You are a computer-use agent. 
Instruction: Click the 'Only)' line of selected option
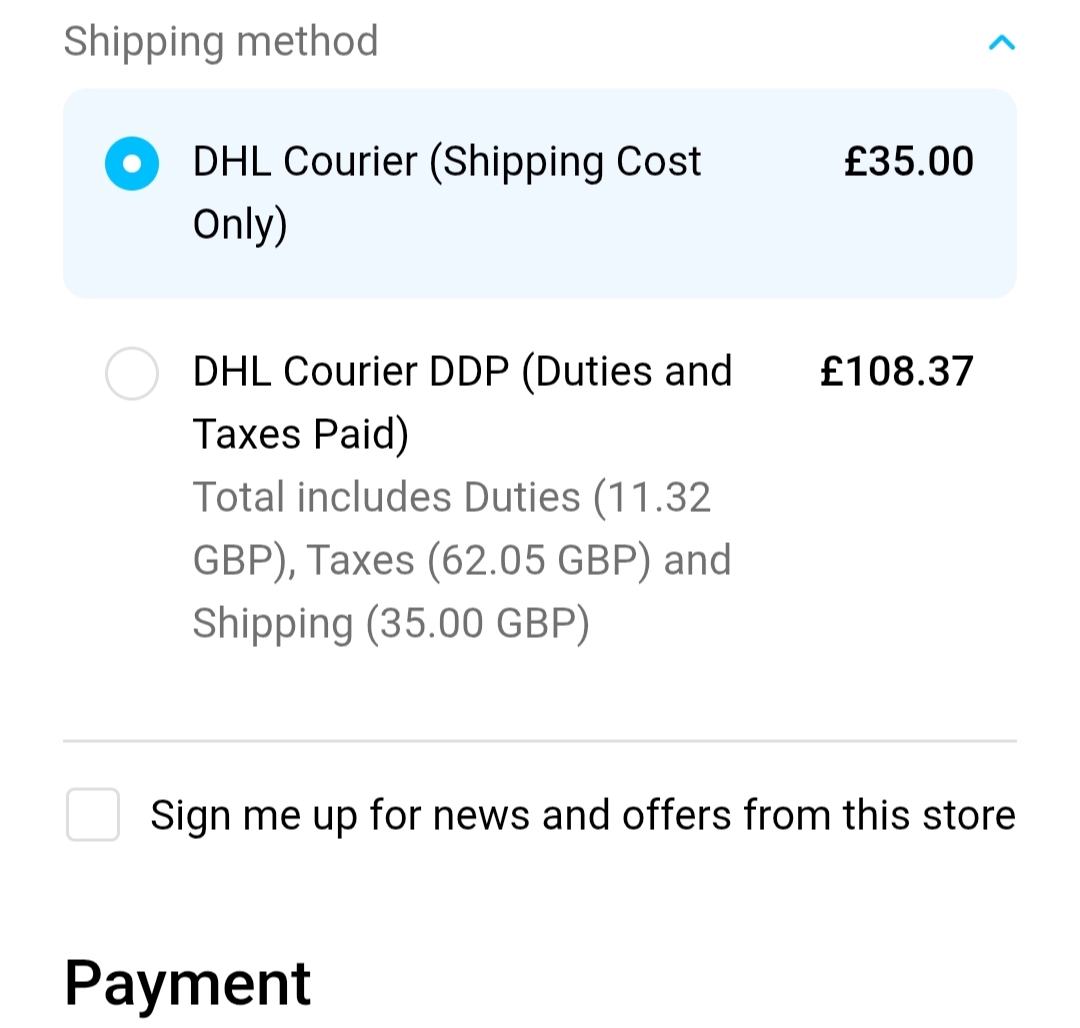click(x=240, y=225)
